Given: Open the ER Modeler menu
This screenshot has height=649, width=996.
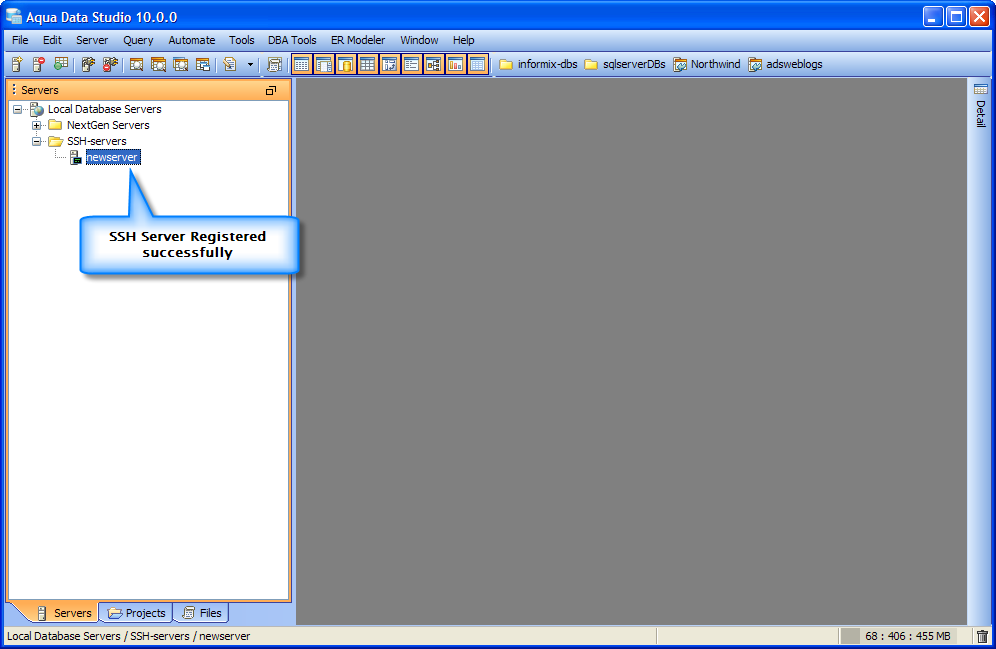Looking at the screenshot, I should [x=358, y=40].
